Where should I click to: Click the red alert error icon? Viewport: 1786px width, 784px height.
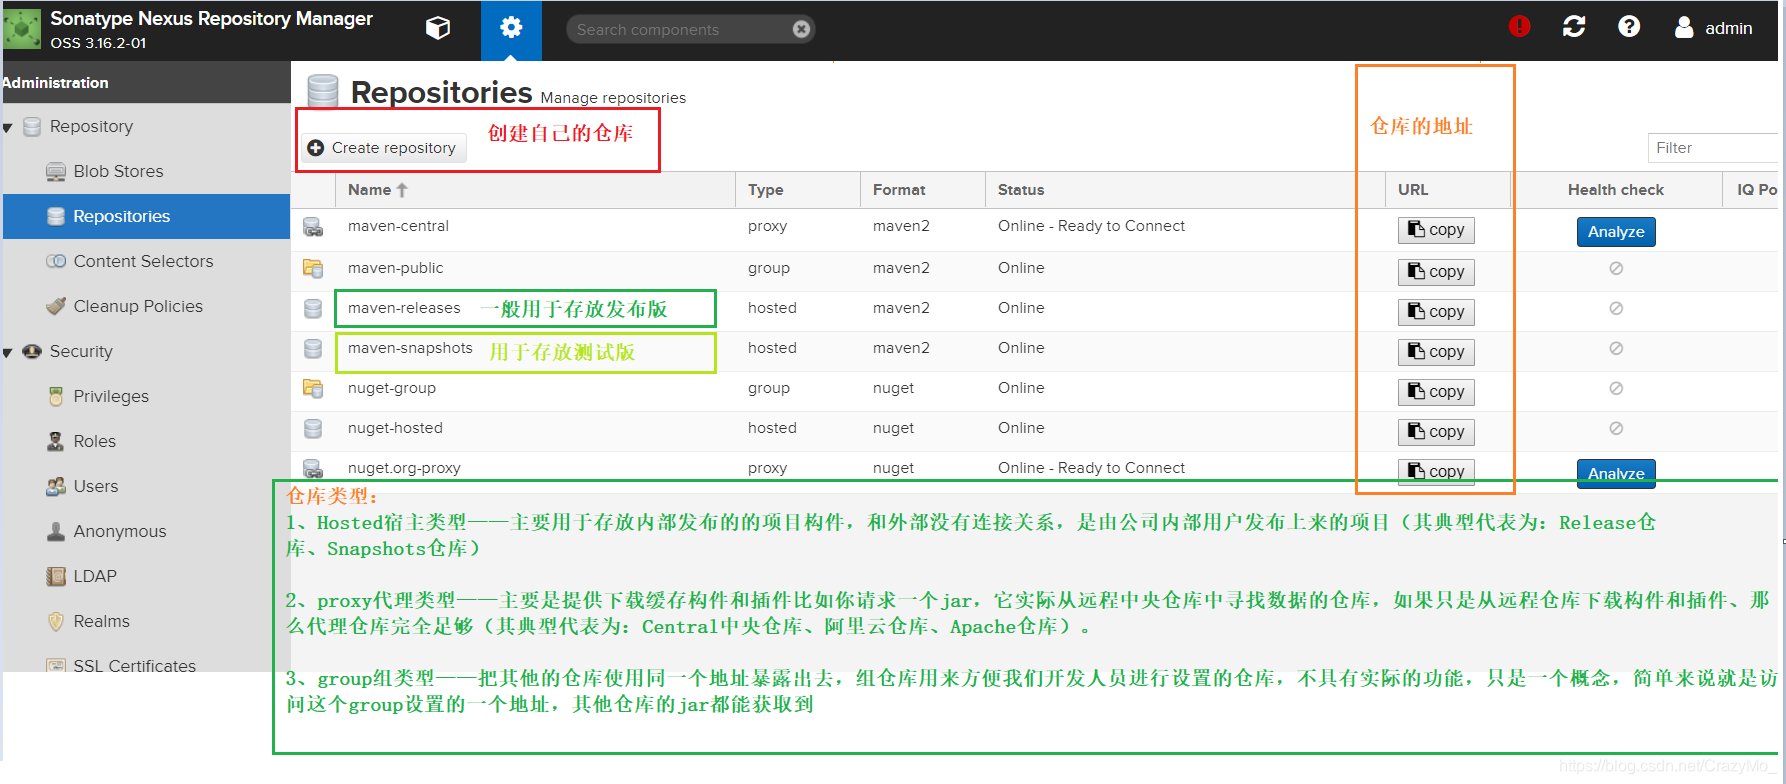1519,27
